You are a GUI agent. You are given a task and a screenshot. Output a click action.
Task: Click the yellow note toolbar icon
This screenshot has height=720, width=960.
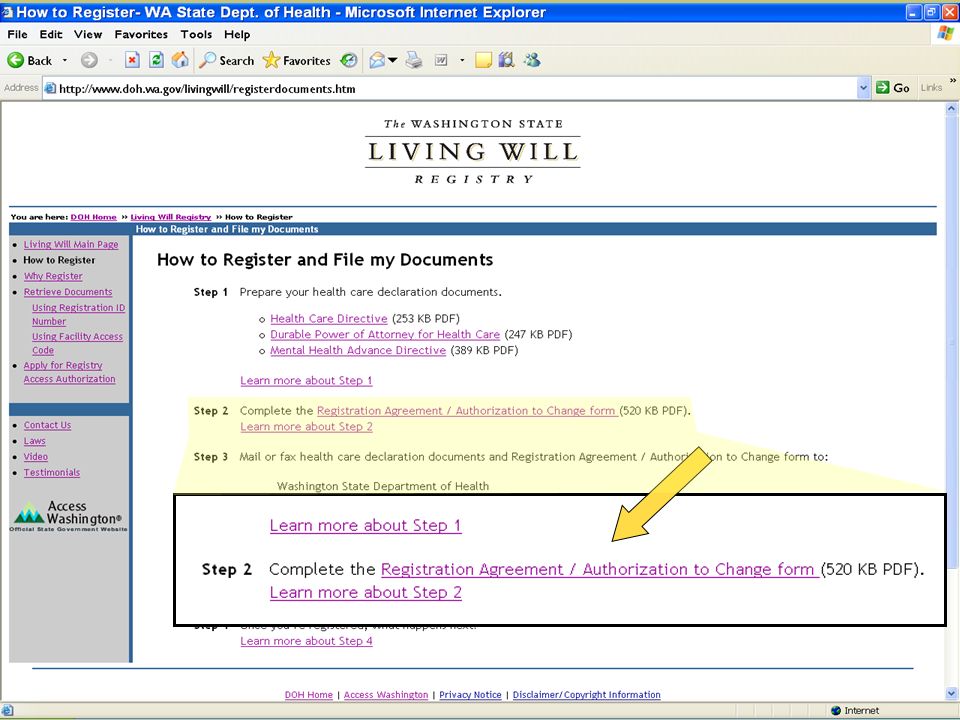pyautogui.click(x=483, y=60)
